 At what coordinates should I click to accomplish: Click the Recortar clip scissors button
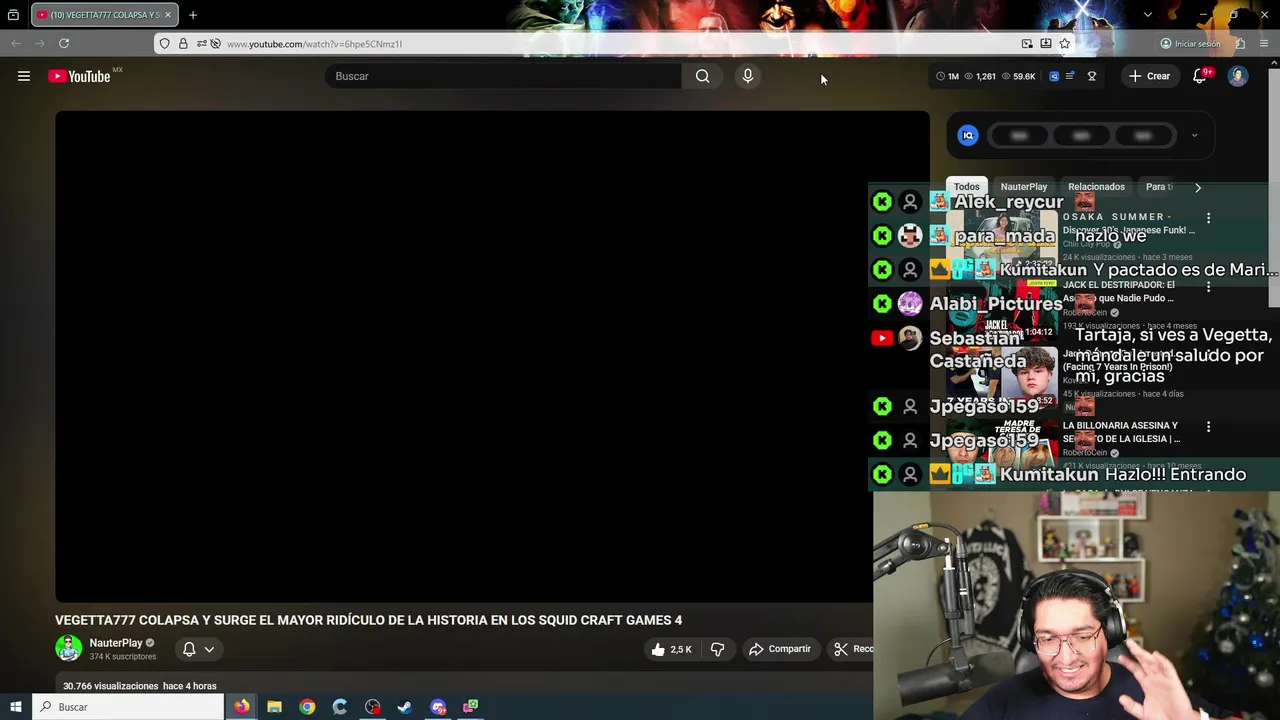pos(852,649)
